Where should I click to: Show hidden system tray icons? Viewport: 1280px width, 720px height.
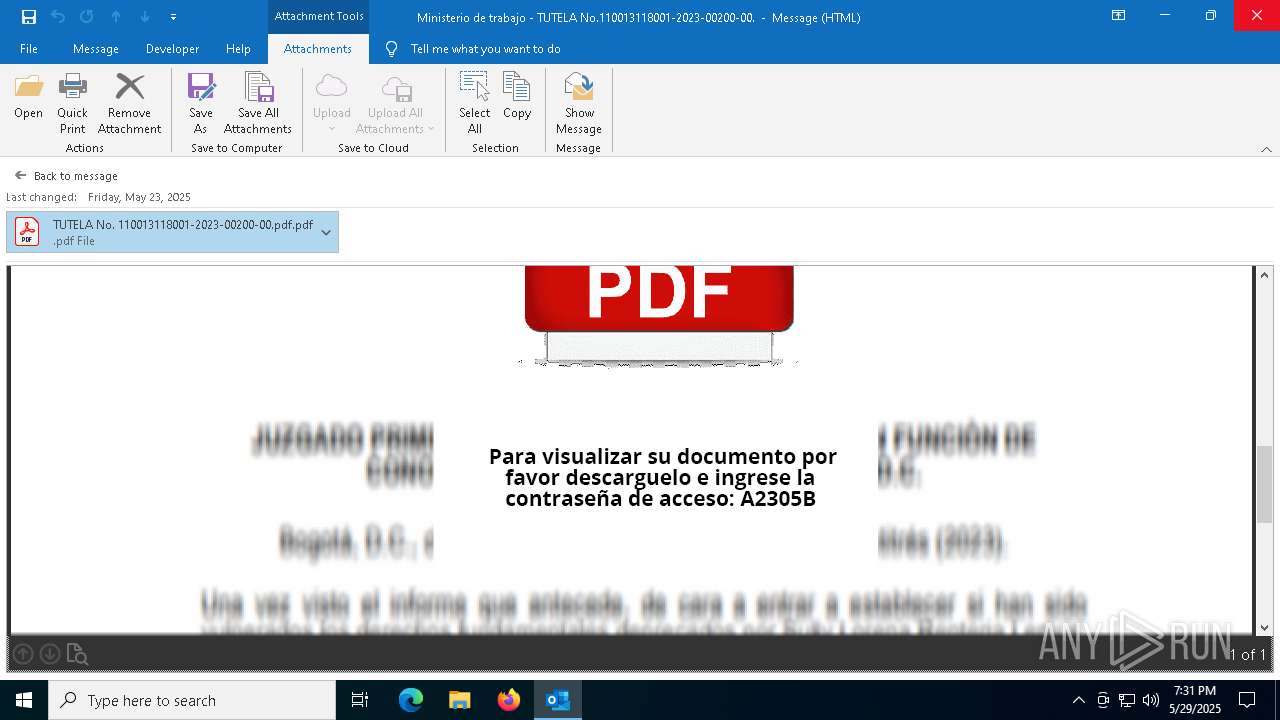[1078, 700]
